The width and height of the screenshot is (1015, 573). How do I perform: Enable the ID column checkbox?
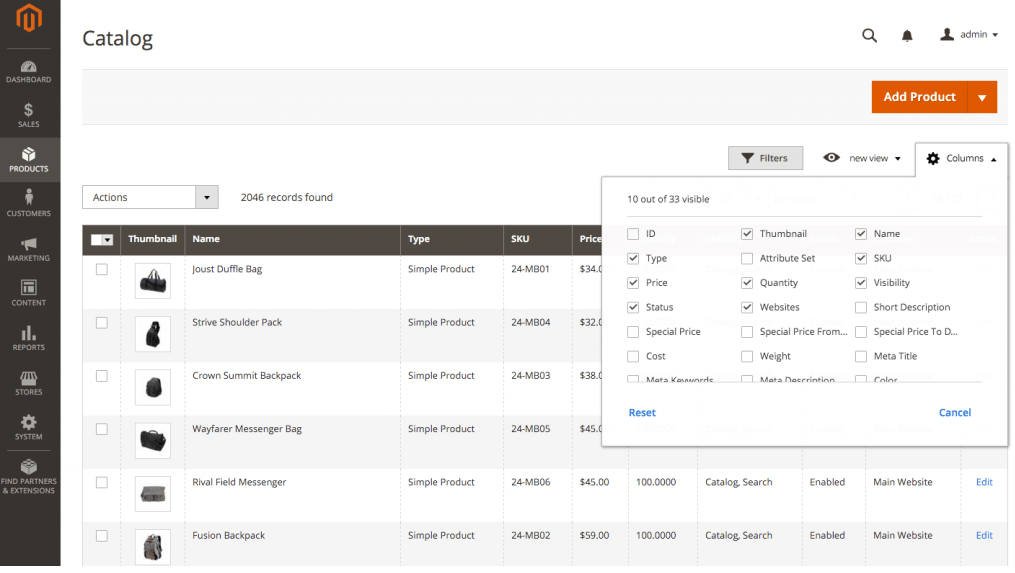(x=633, y=234)
